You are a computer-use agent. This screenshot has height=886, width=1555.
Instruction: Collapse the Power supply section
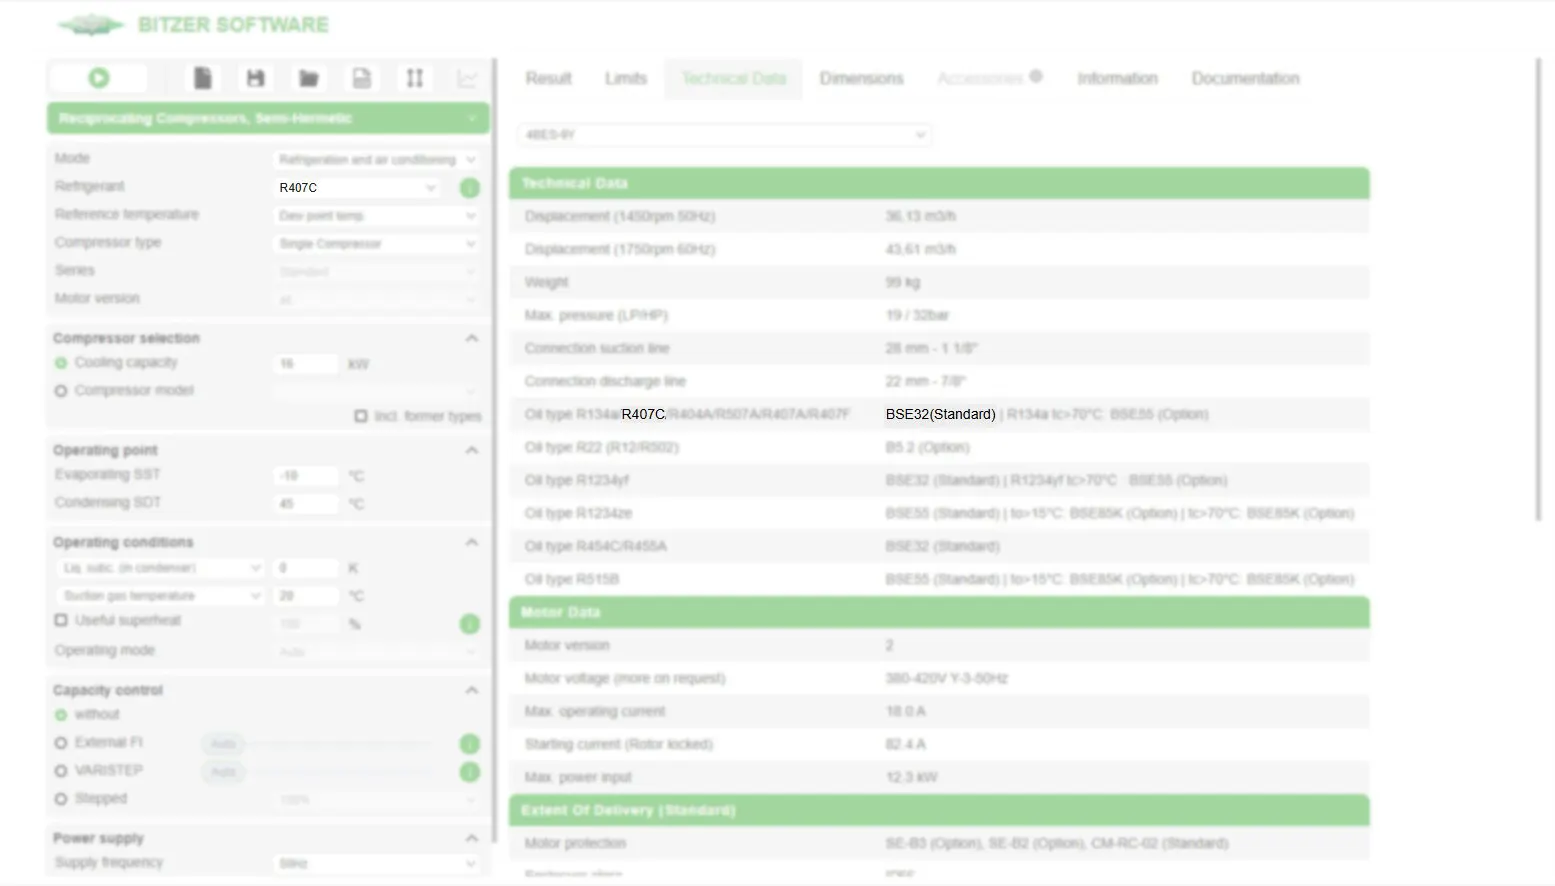coord(471,838)
